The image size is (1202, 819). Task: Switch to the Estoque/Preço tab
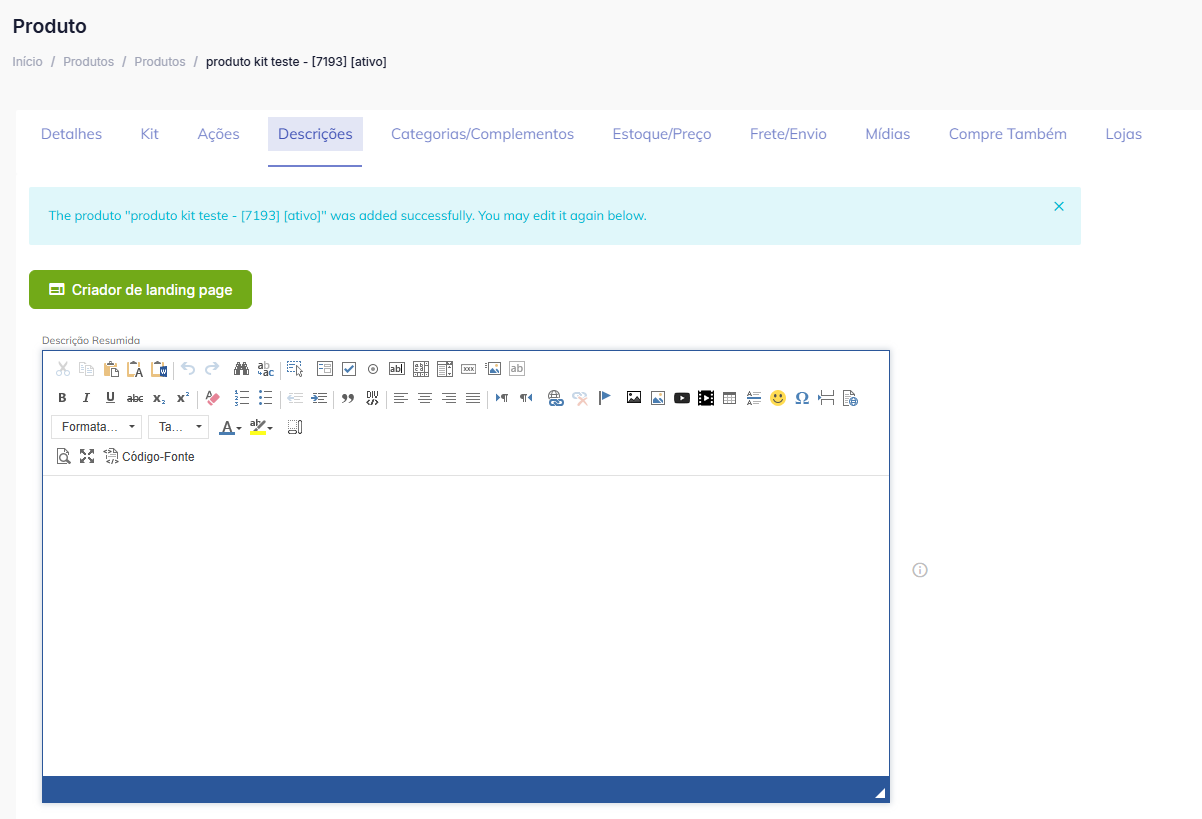pyautogui.click(x=662, y=134)
